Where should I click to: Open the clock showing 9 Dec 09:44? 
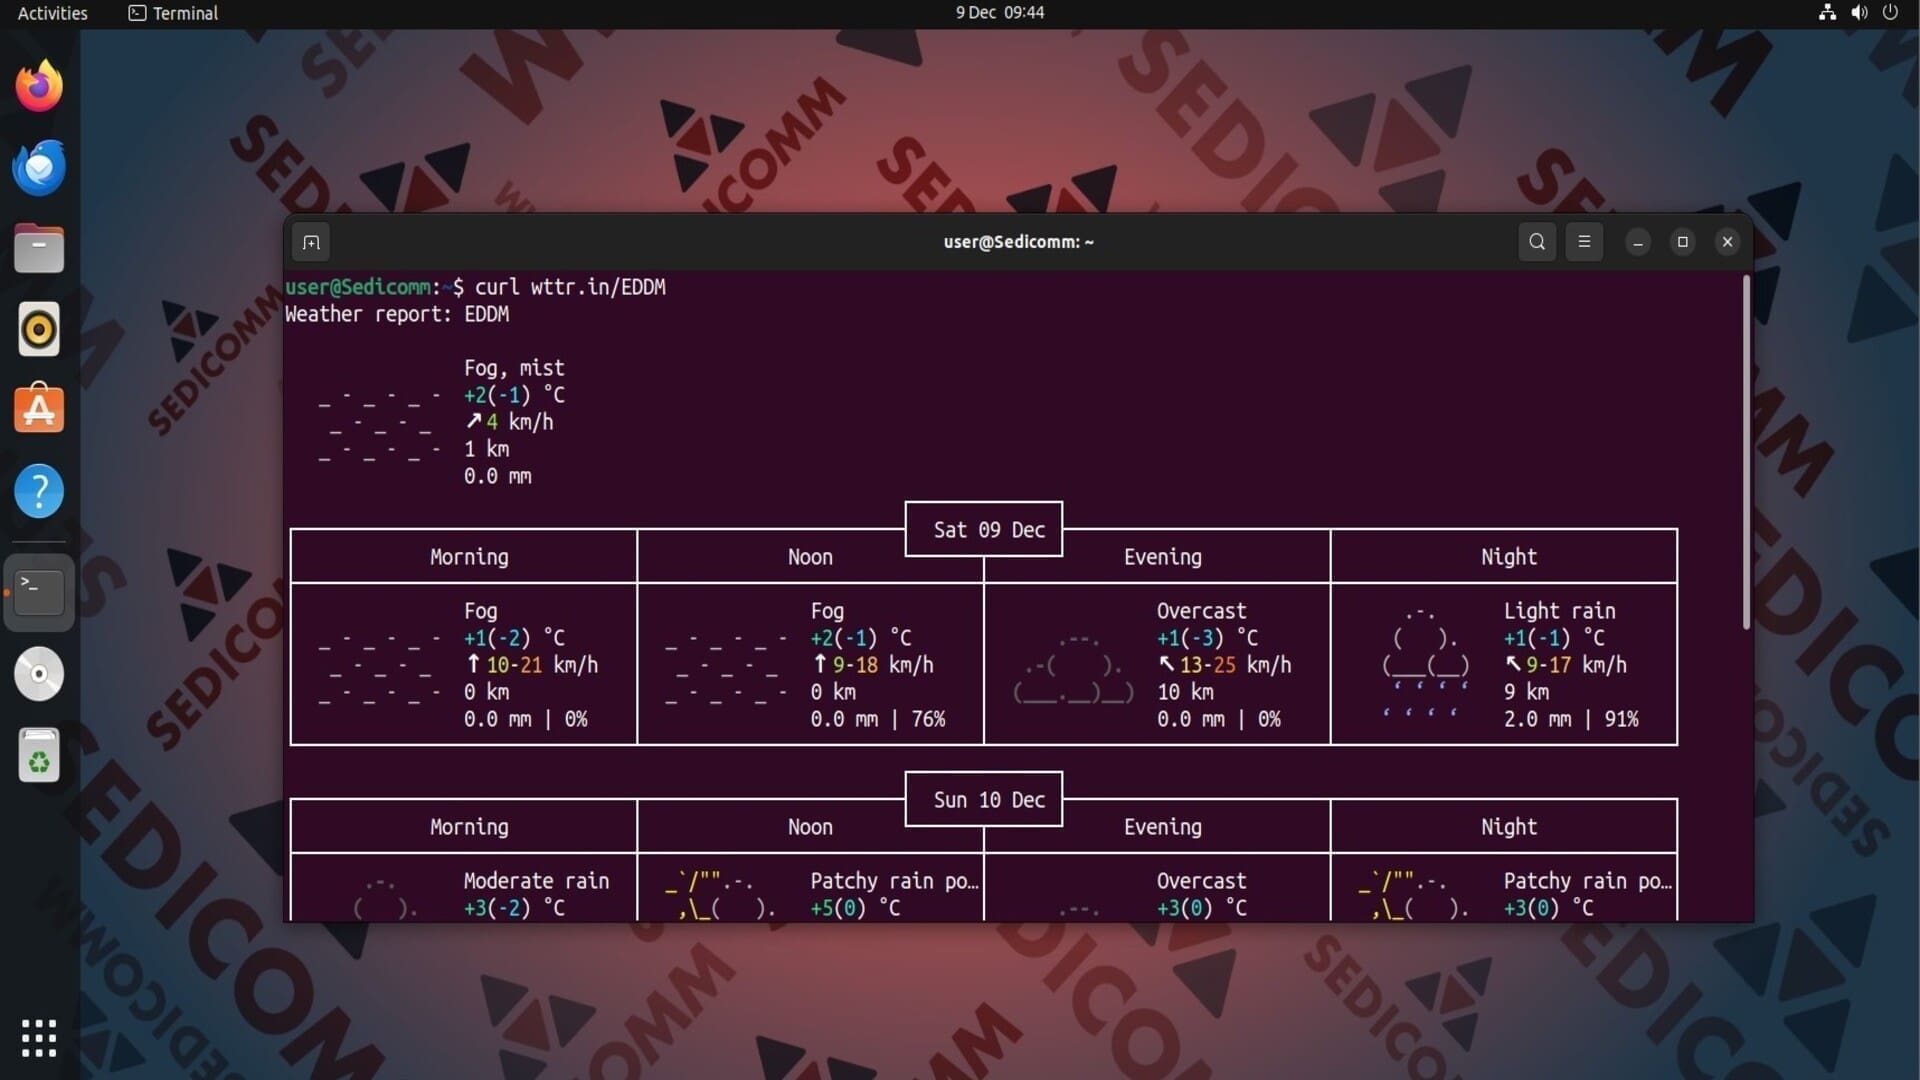coord(999,13)
